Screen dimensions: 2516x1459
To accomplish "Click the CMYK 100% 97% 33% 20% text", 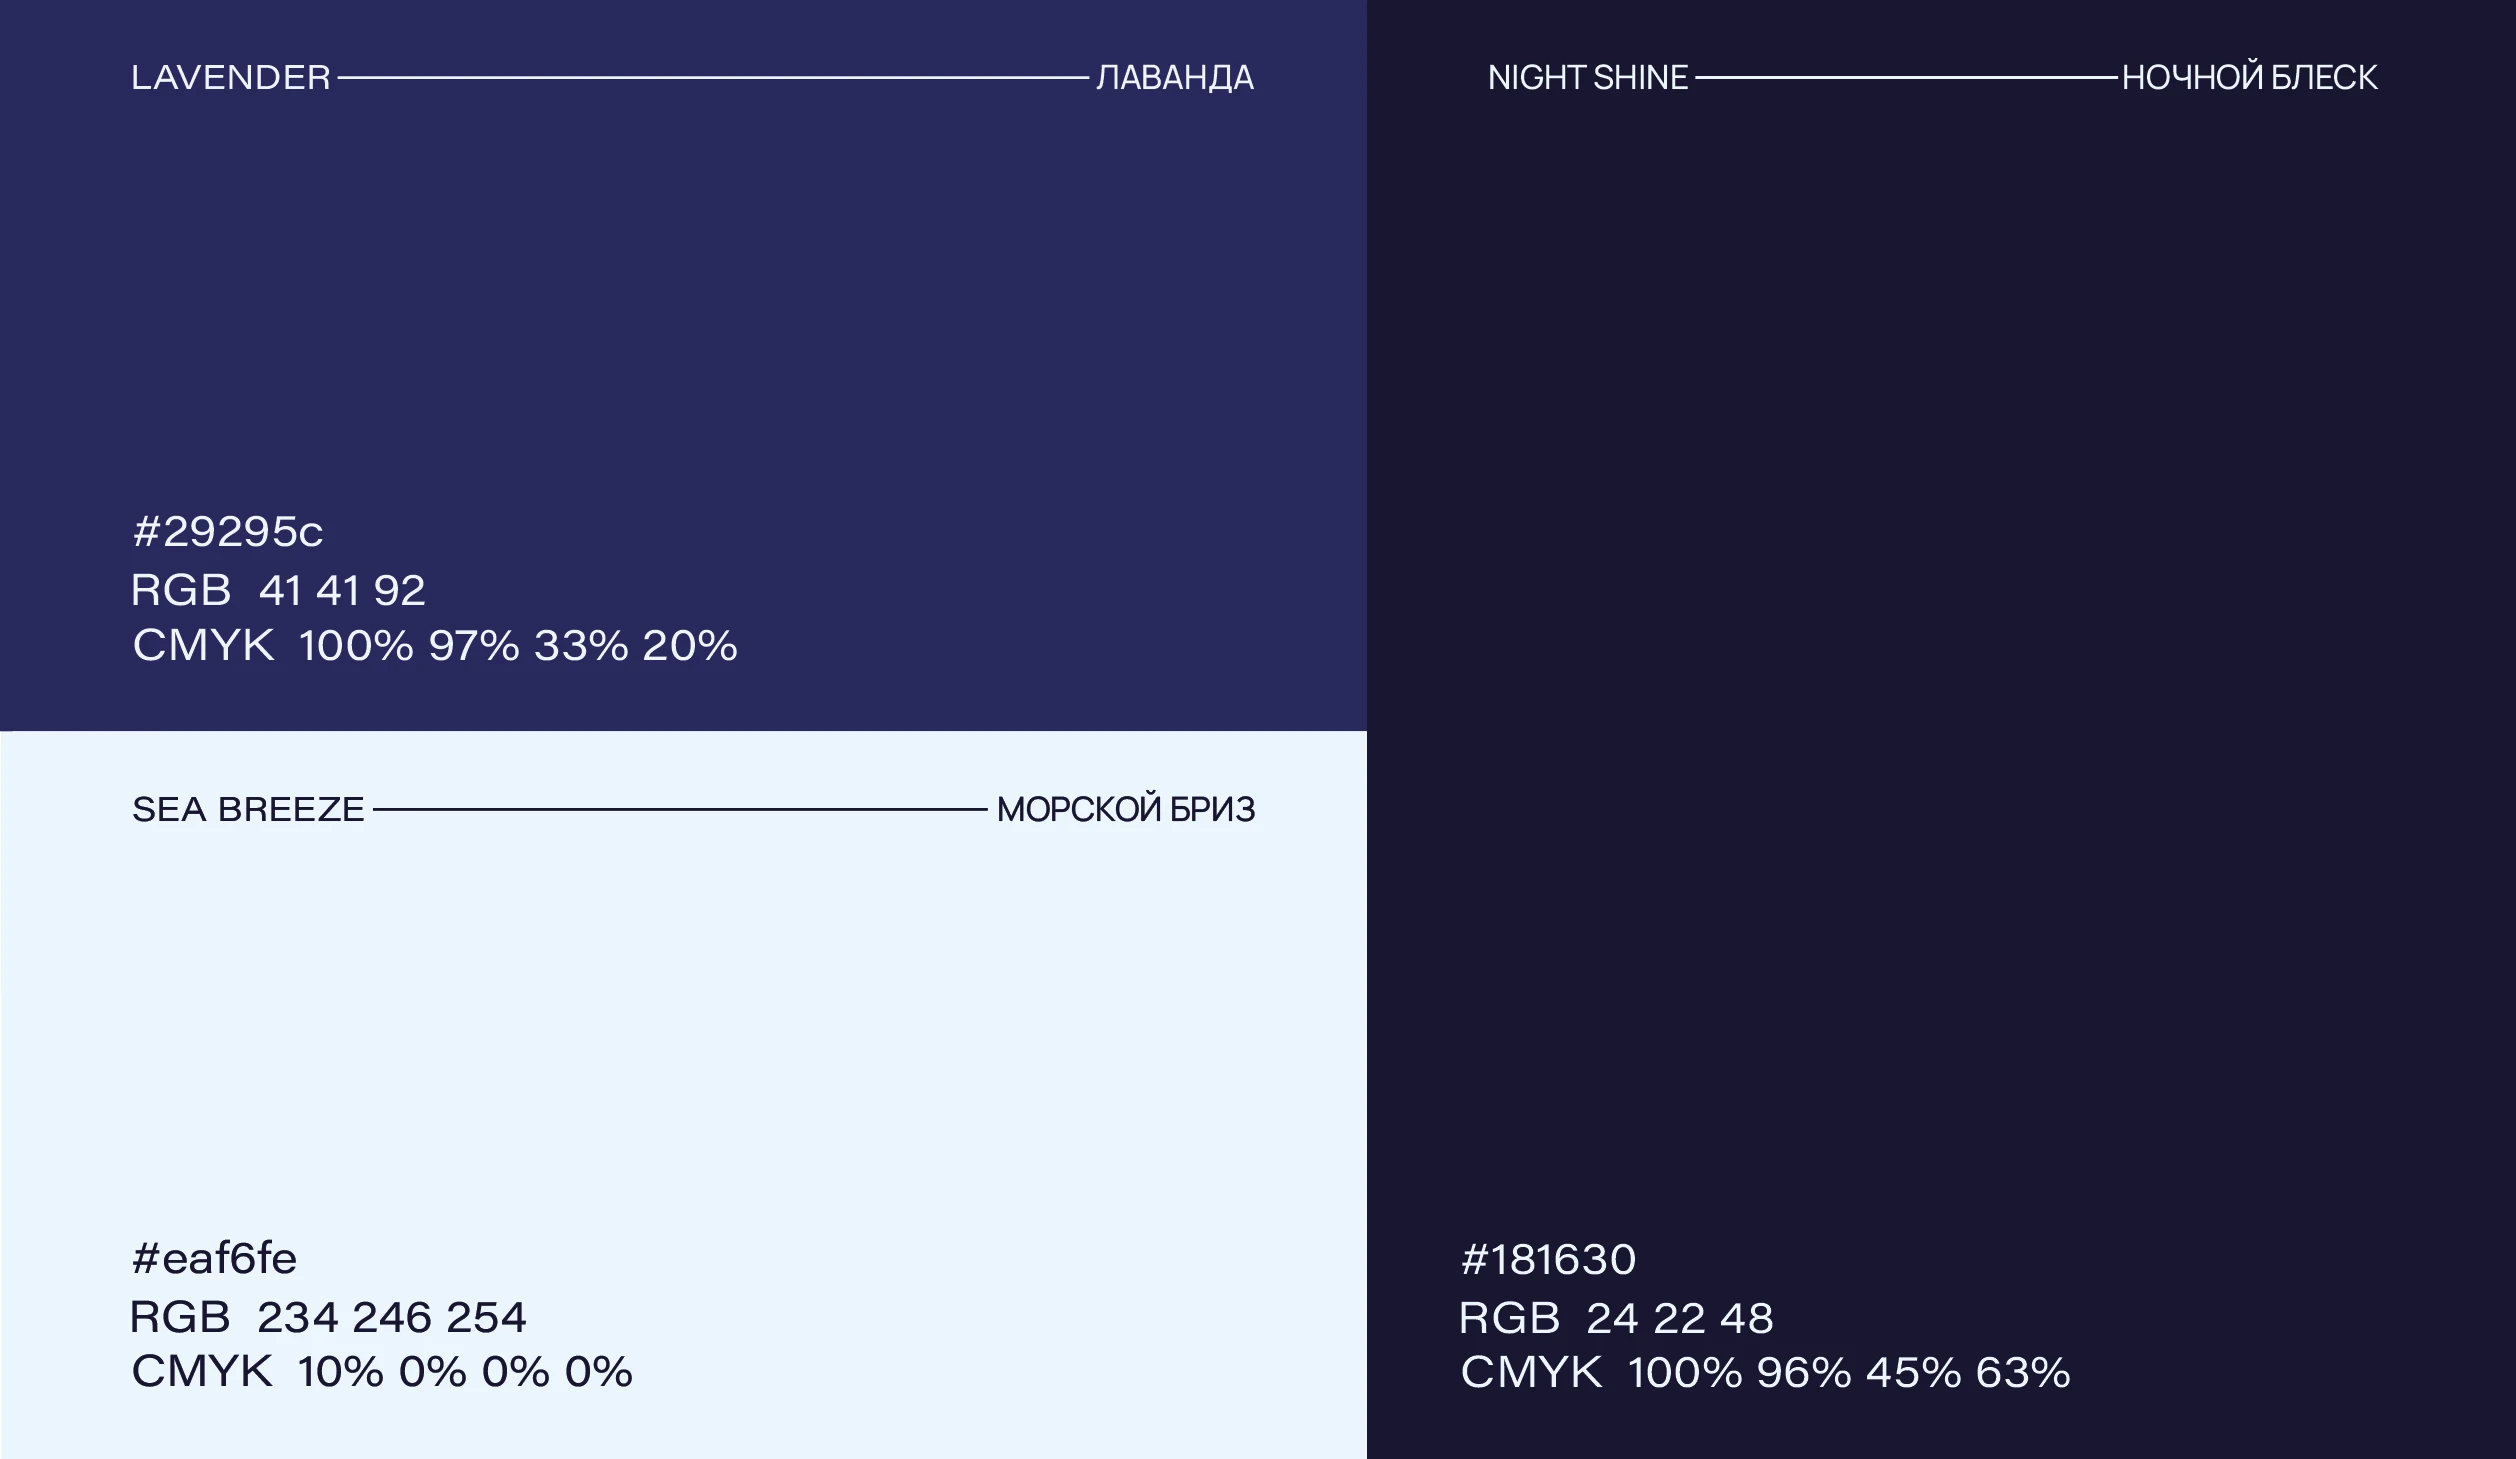I will 435,645.
